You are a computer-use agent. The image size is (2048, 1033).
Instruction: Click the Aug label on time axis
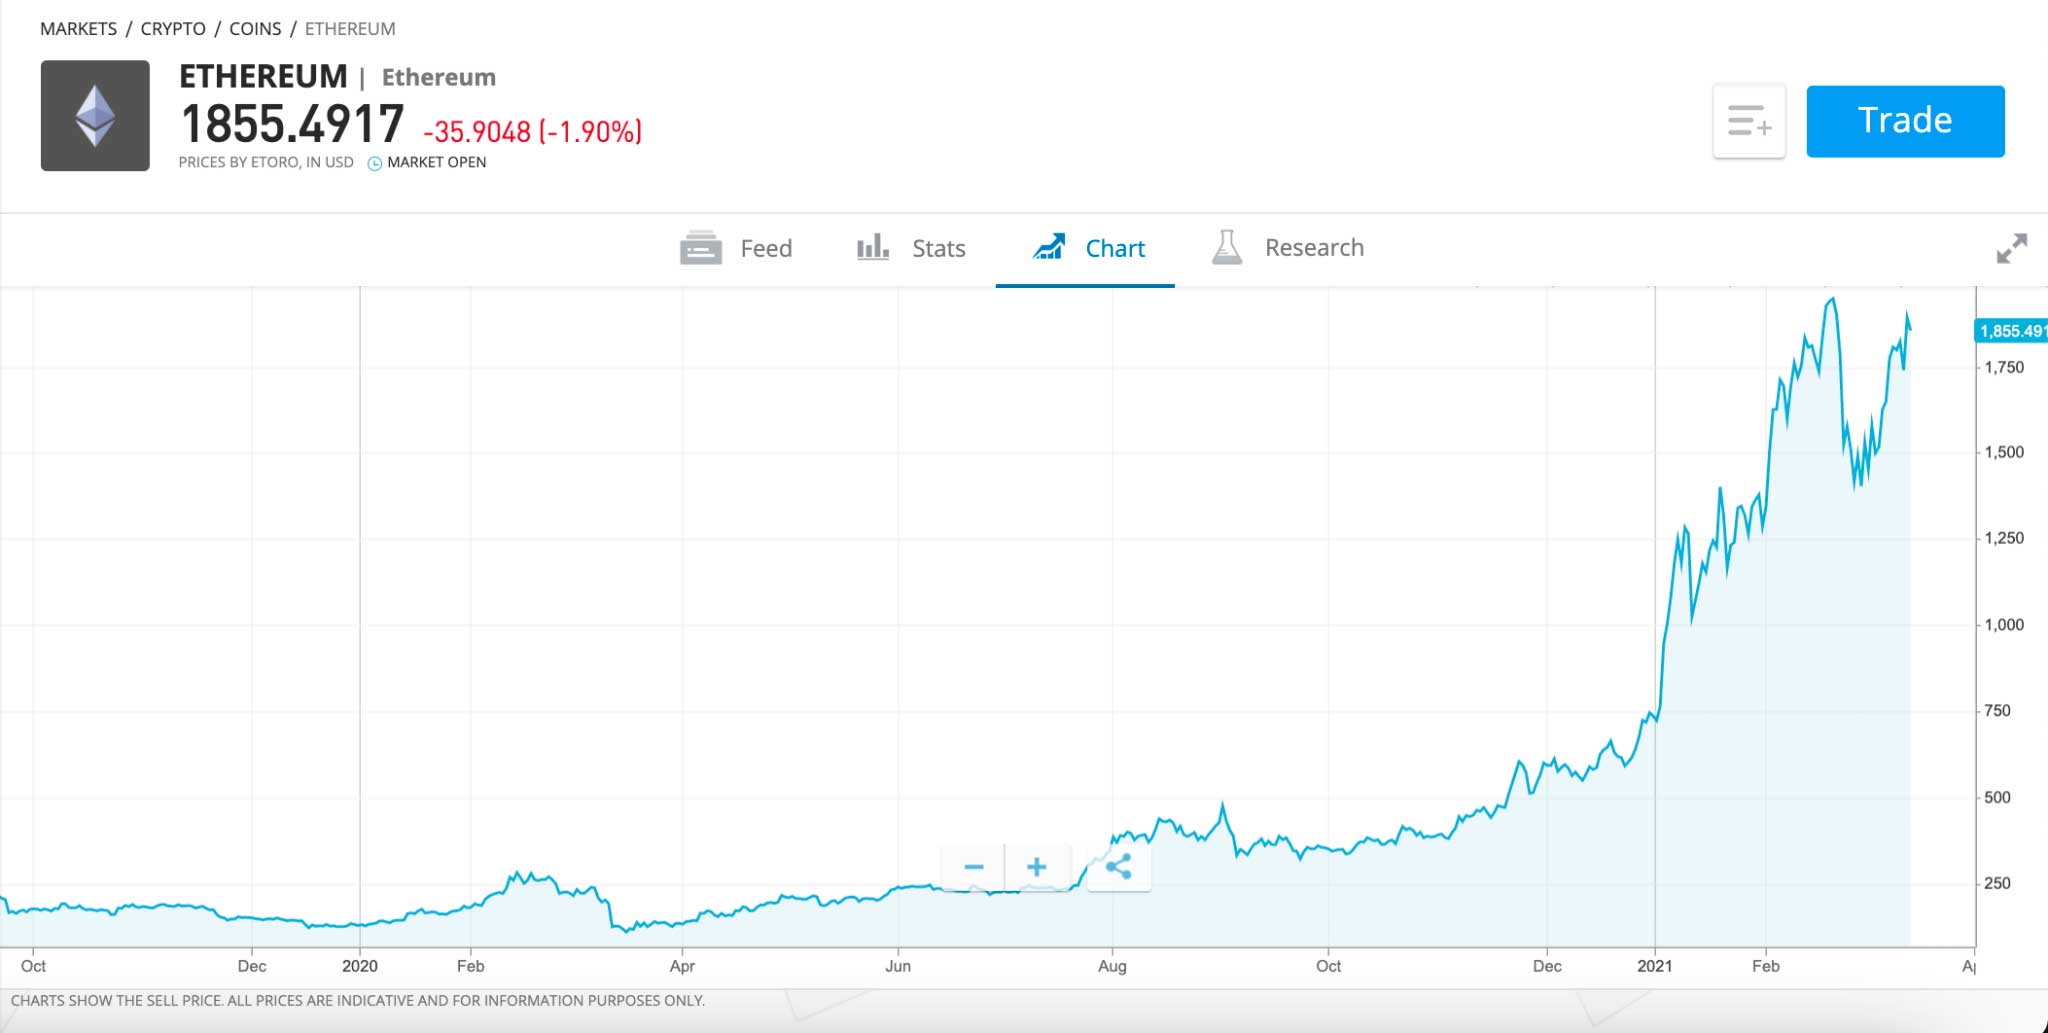tap(1112, 966)
